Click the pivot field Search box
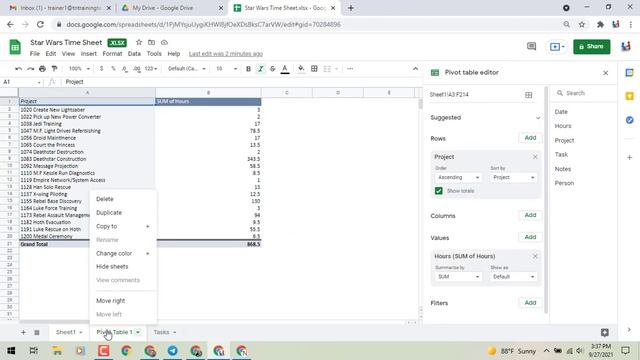640x360 pixels. (x=584, y=93)
